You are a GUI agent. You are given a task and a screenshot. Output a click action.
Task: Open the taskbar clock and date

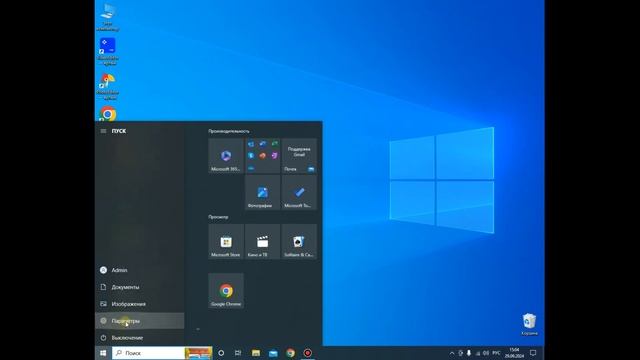point(514,353)
